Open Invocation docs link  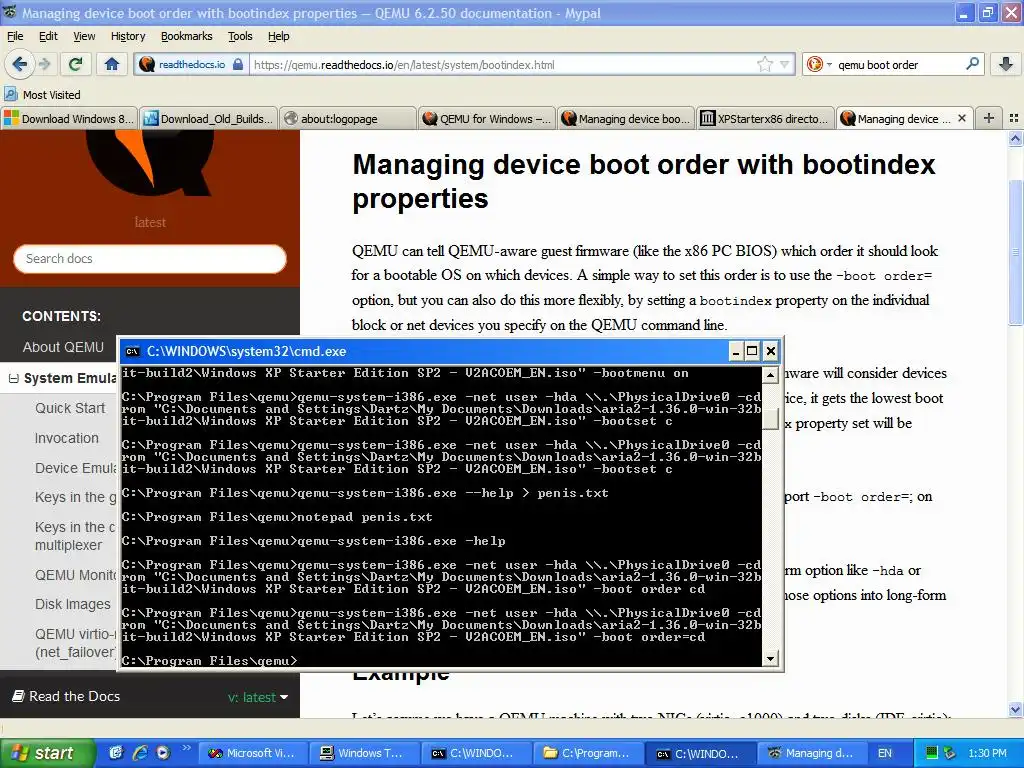pos(67,438)
